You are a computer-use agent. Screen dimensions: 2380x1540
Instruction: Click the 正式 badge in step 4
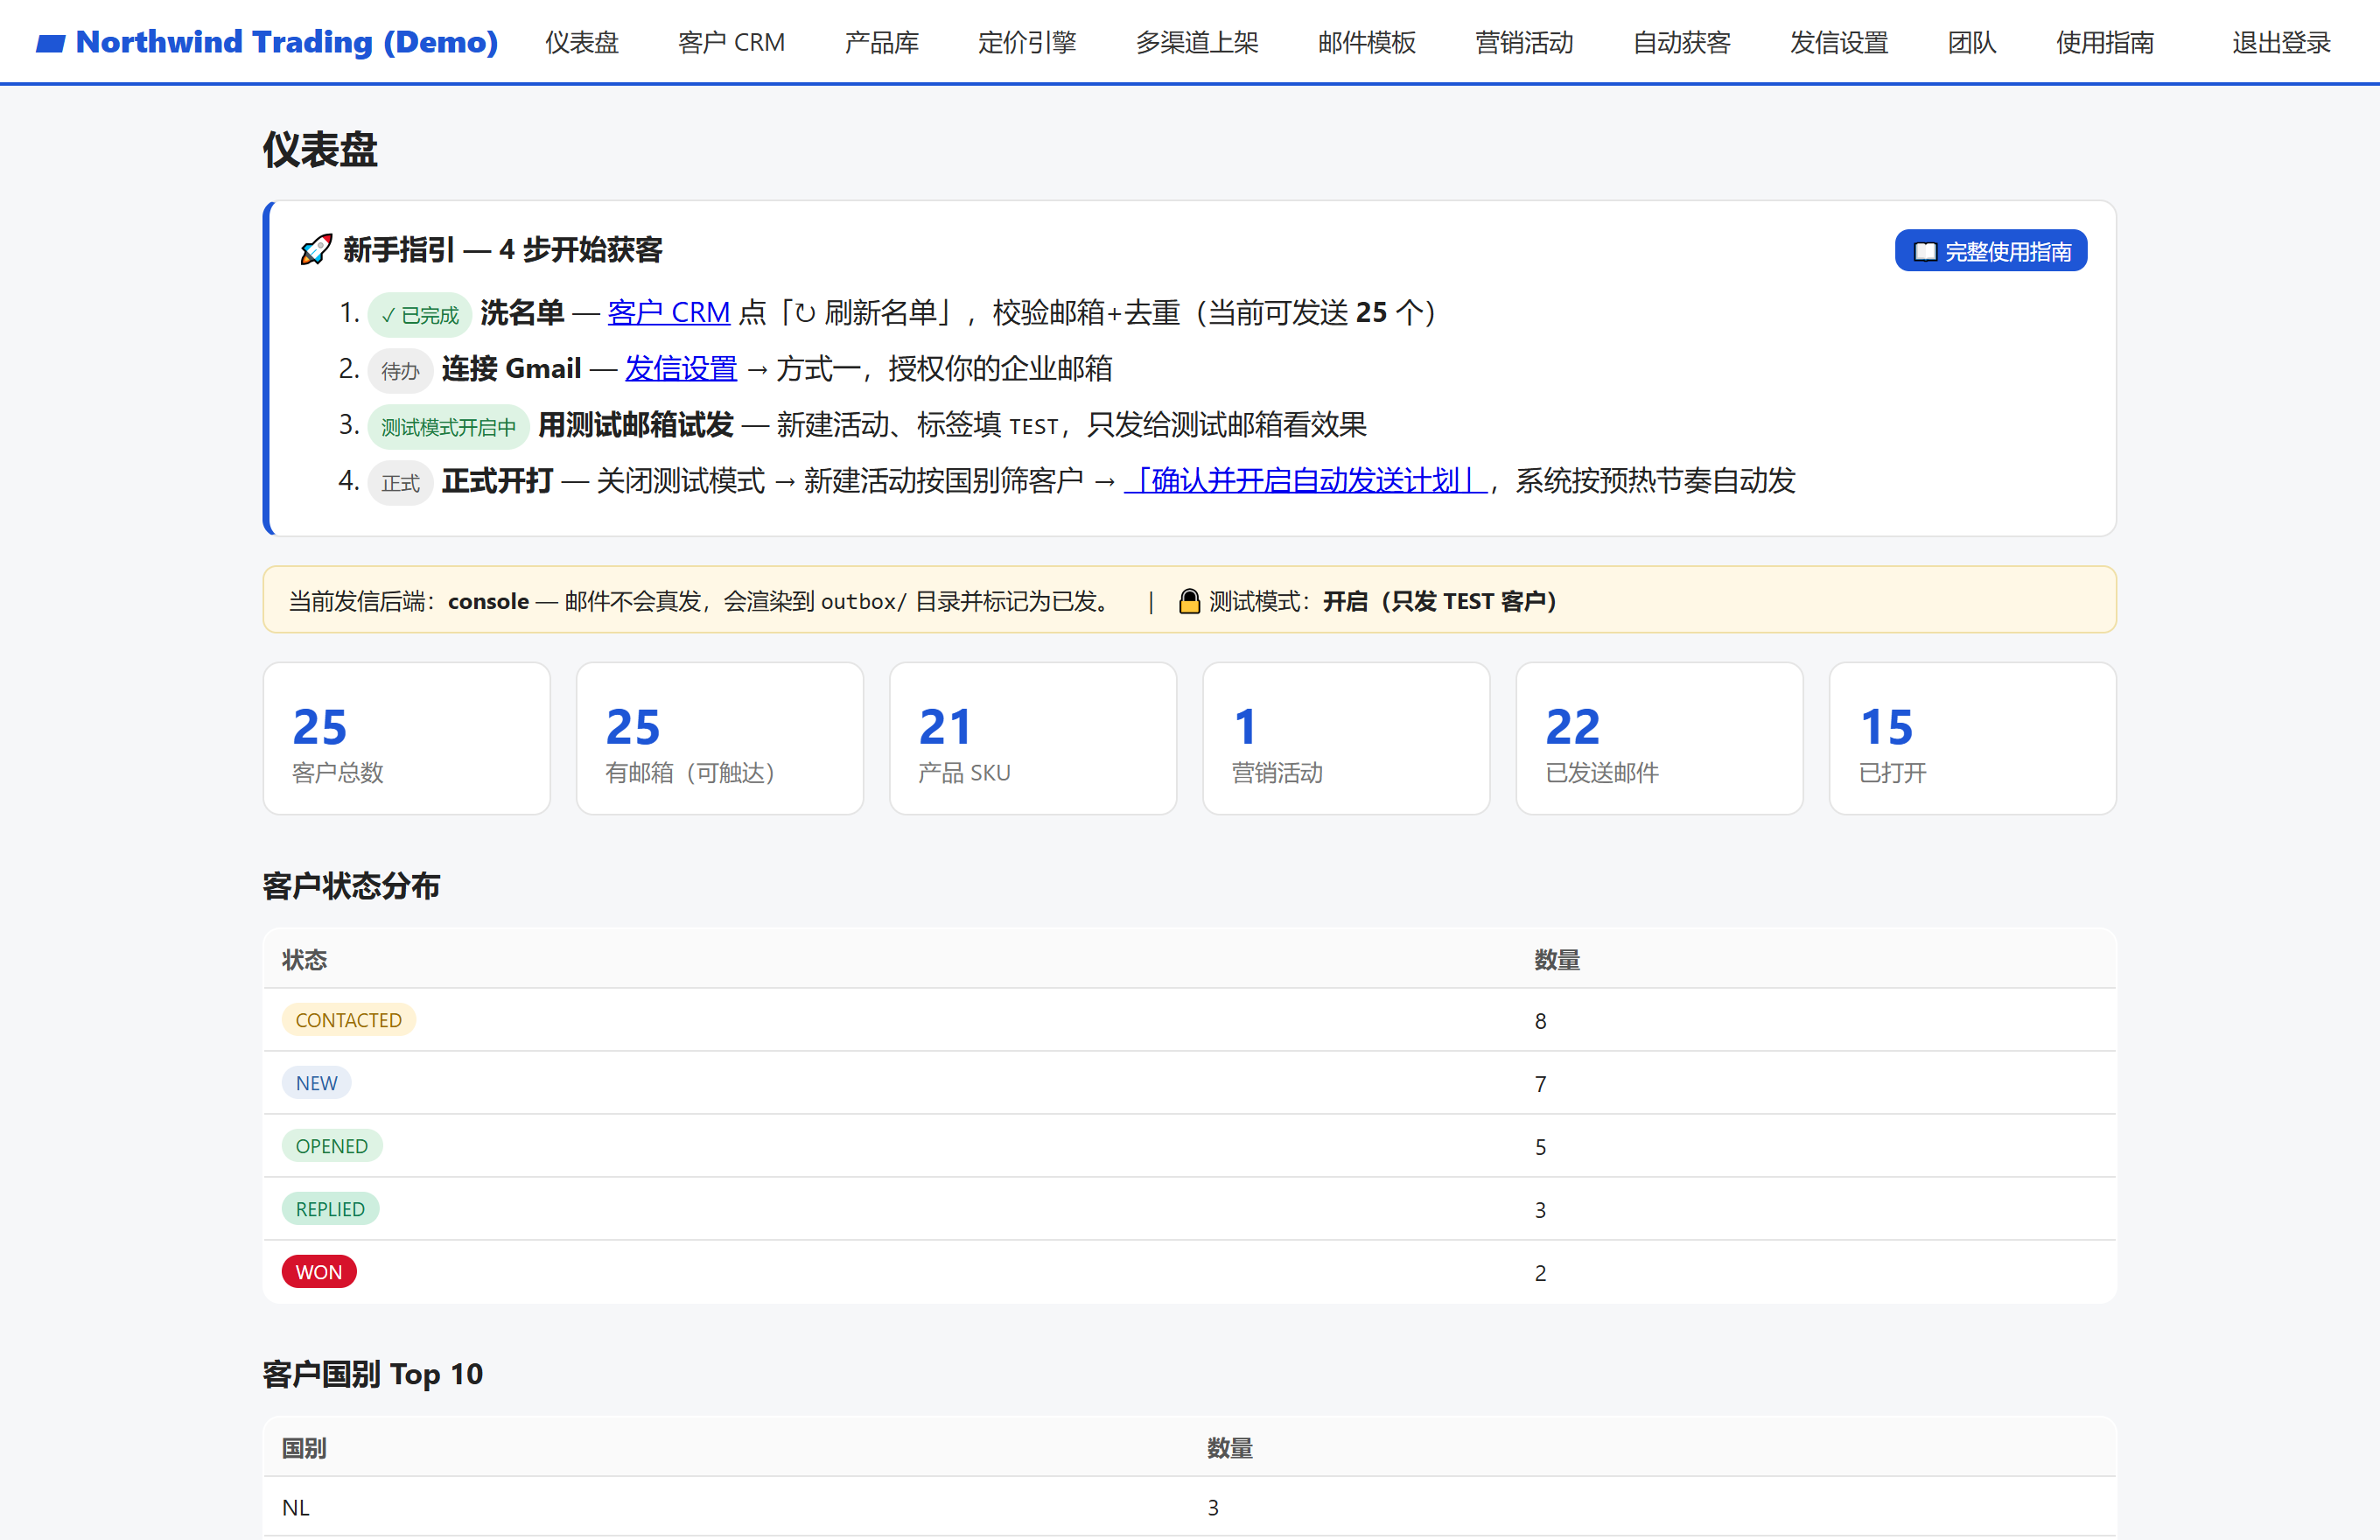tap(400, 483)
